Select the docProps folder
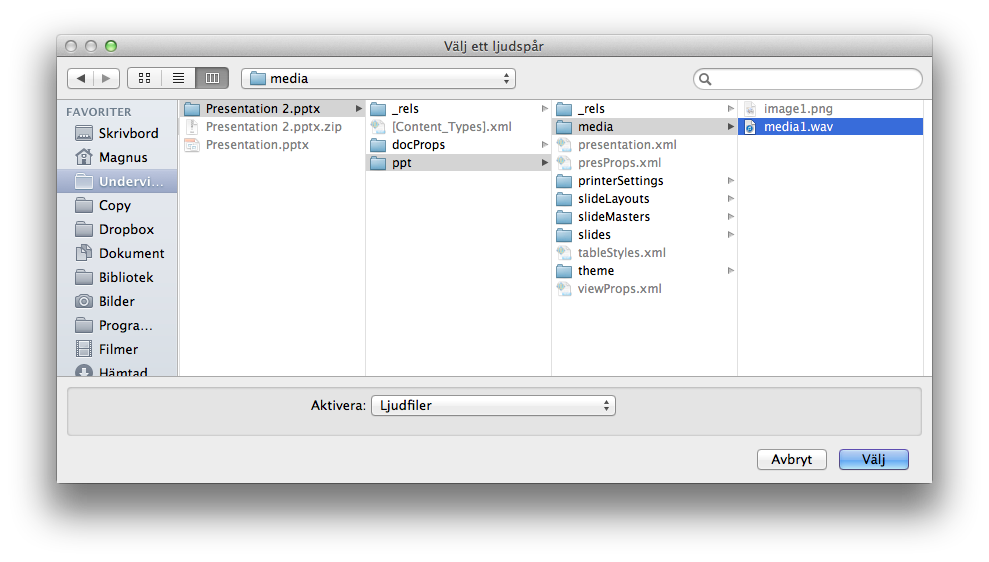The width and height of the screenshot is (989, 562). 418,145
